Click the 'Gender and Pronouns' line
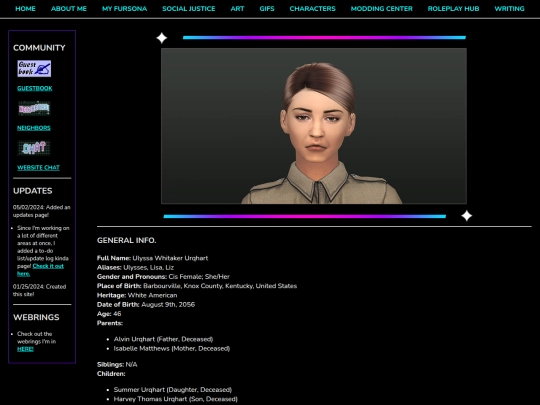Viewport: 540px width, 405px height. (x=163, y=277)
